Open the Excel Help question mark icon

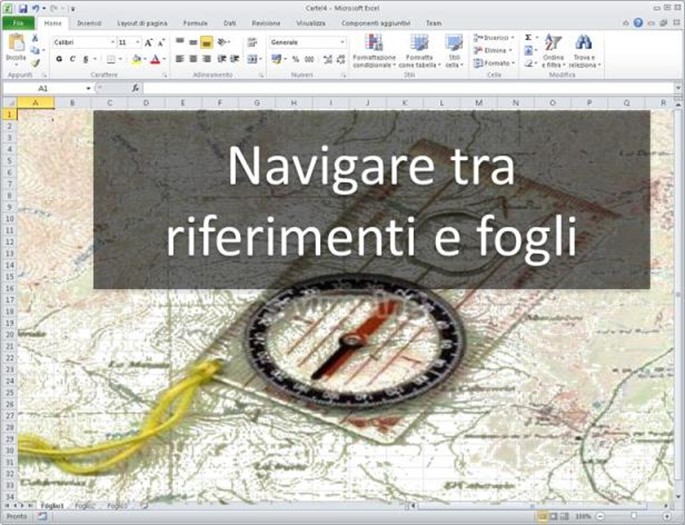[638, 21]
